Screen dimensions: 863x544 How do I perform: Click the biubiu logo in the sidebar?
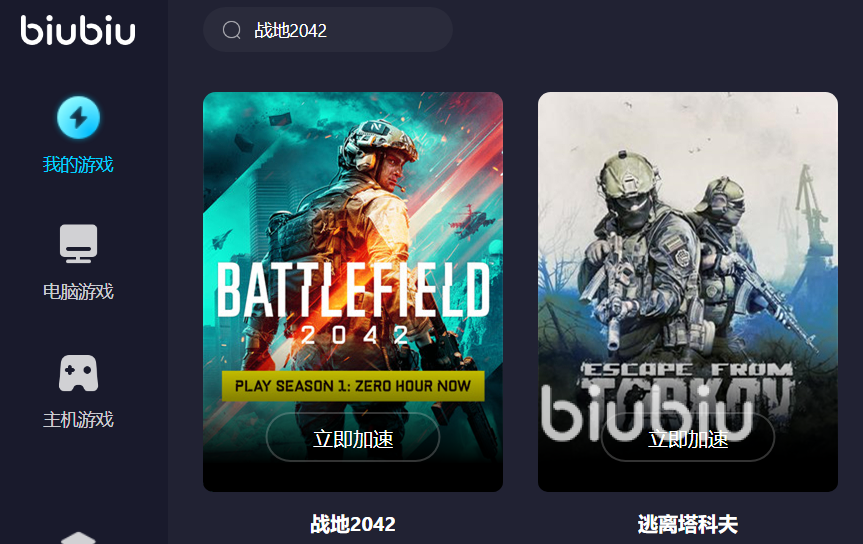78,30
